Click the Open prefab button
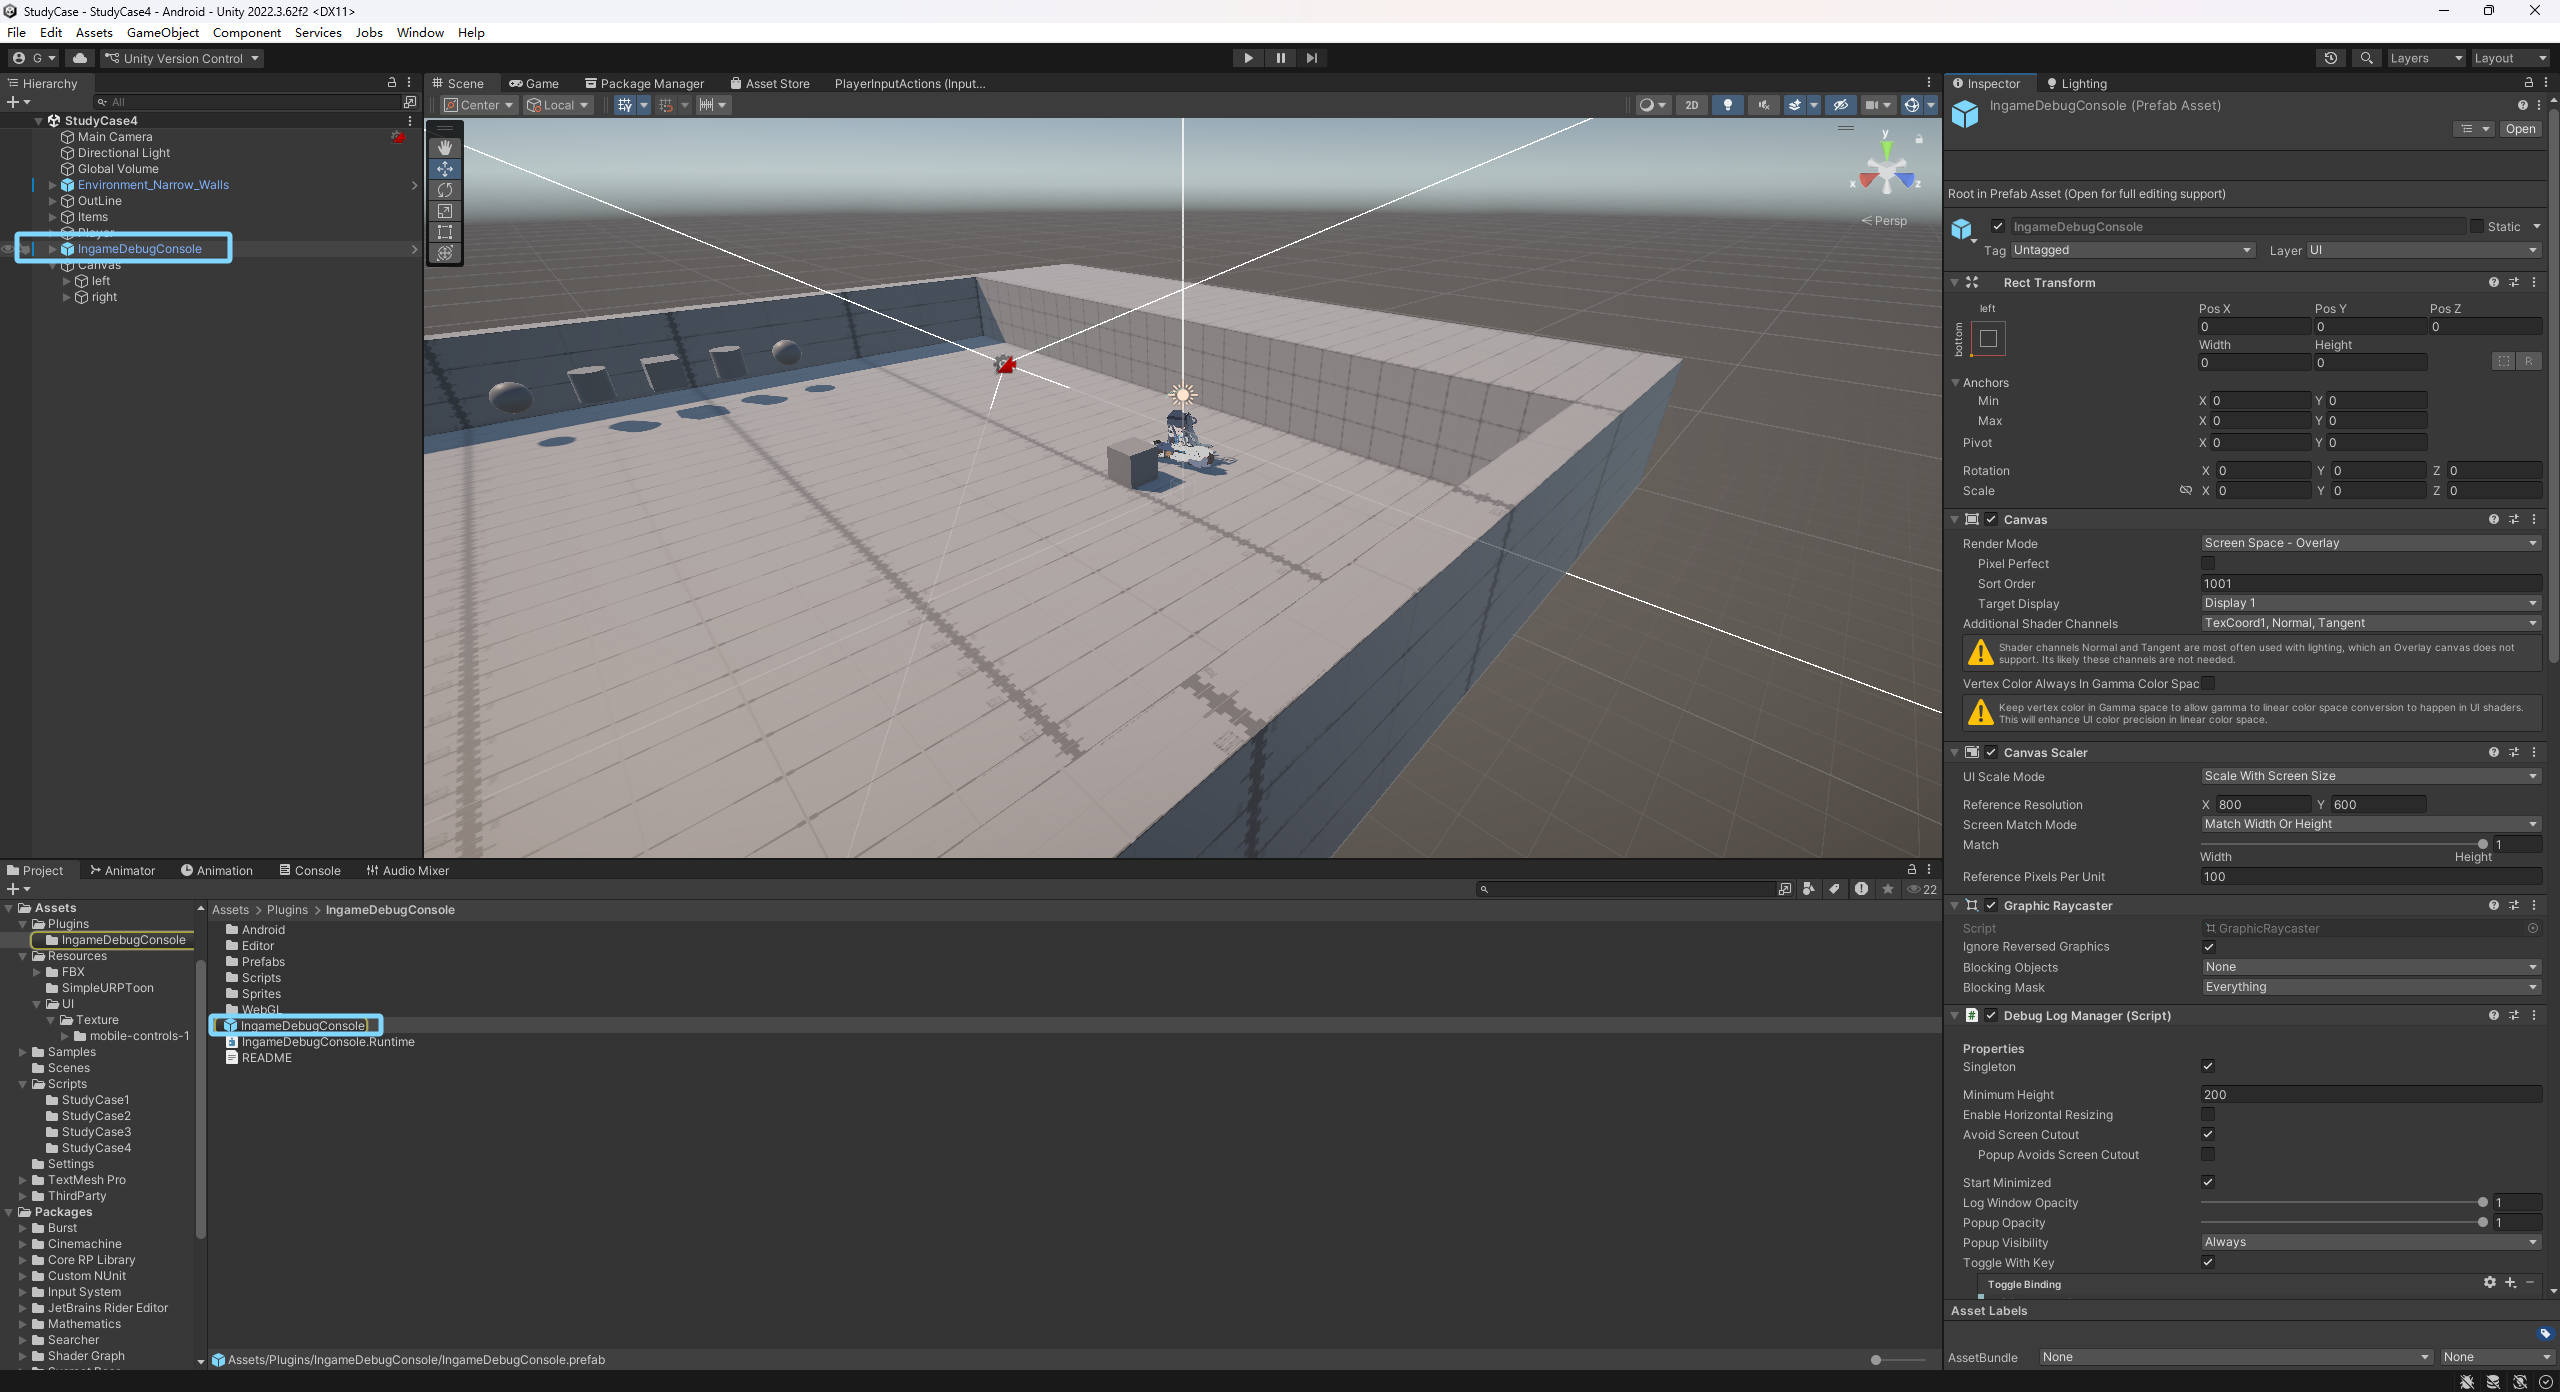This screenshot has height=1392, width=2560. 2520,129
